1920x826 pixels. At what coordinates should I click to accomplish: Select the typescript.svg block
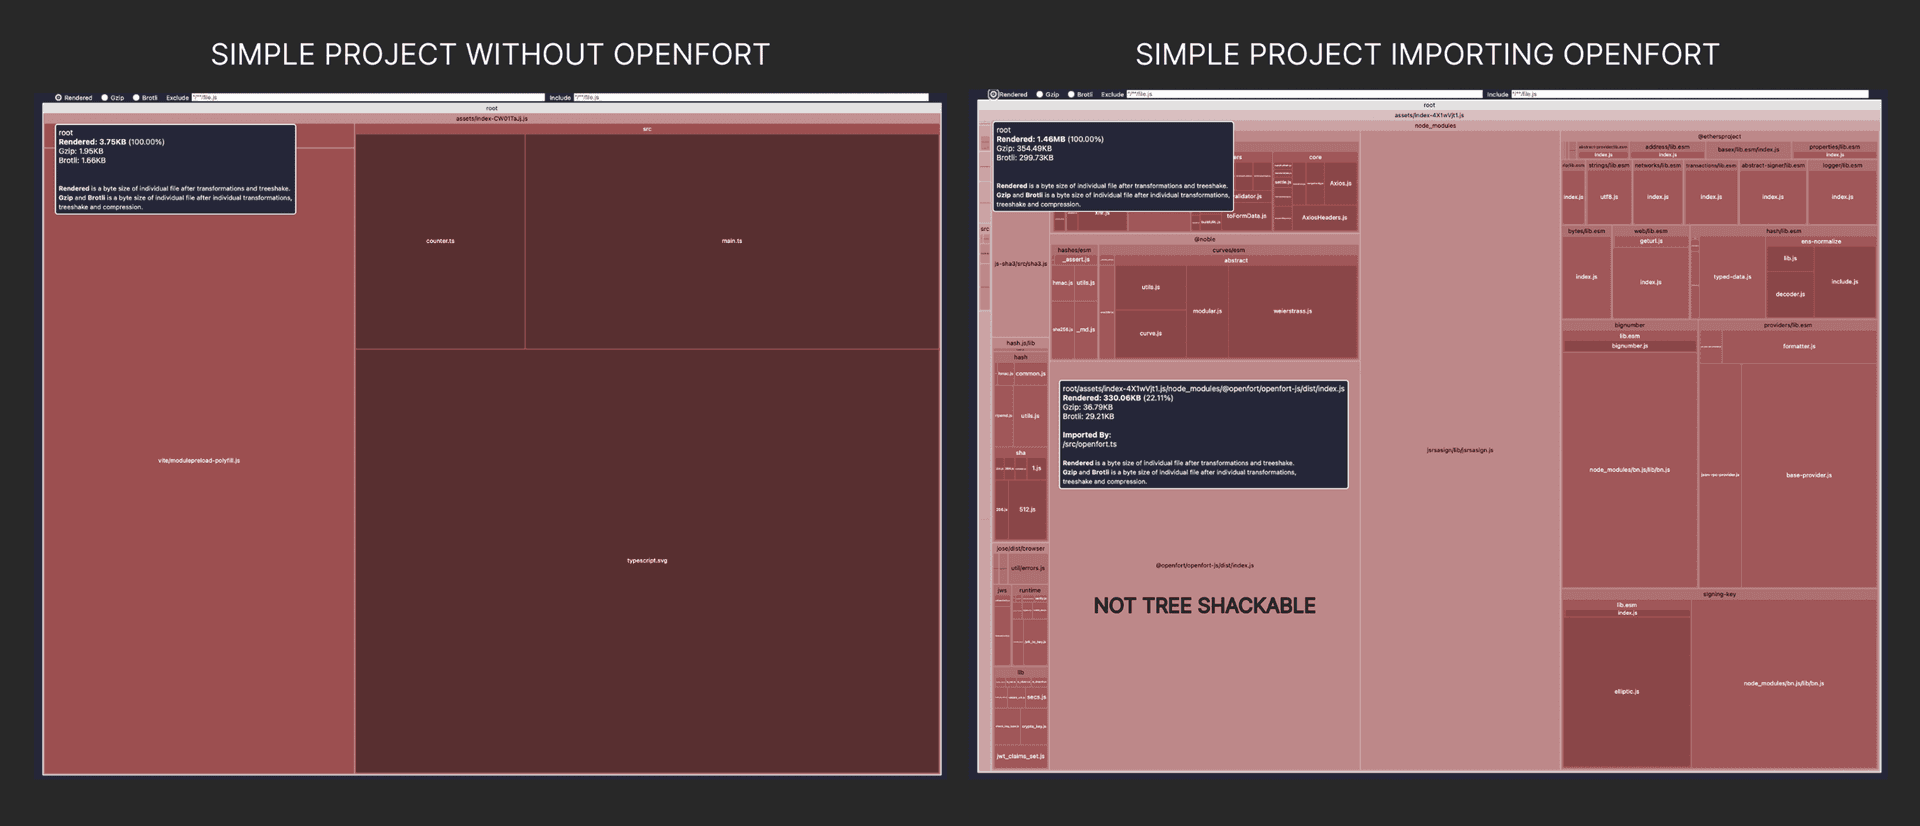[647, 560]
